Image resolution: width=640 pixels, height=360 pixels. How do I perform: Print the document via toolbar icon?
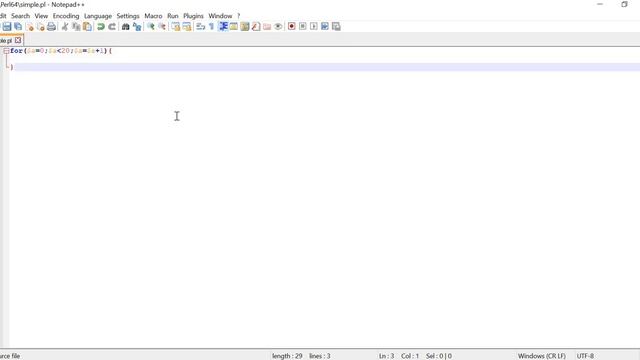pyautogui.click(x=51, y=27)
